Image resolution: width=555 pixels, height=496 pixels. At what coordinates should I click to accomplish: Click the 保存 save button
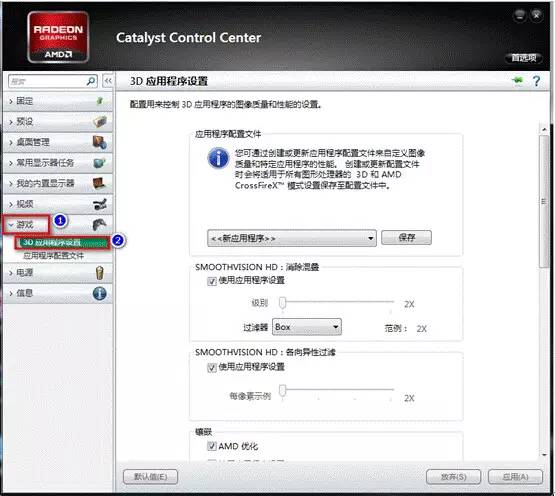tap(406, 238)
